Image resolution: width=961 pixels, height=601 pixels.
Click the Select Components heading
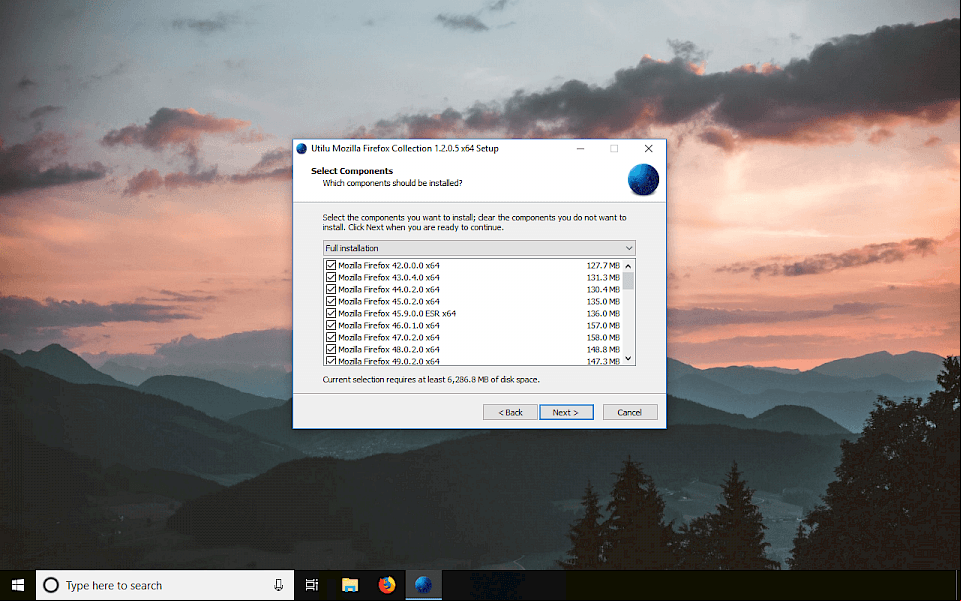[x=352, y=171]
